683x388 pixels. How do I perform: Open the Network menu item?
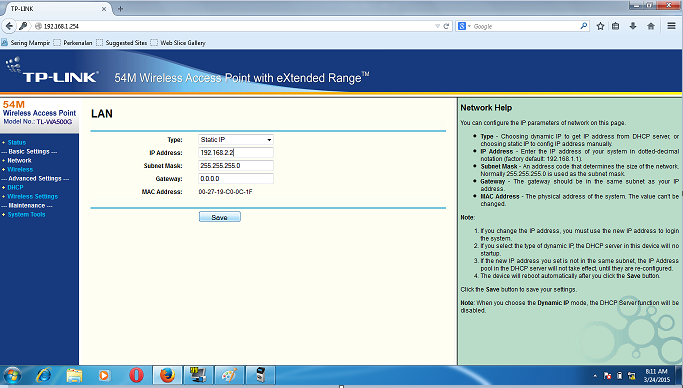click(19, 160)
